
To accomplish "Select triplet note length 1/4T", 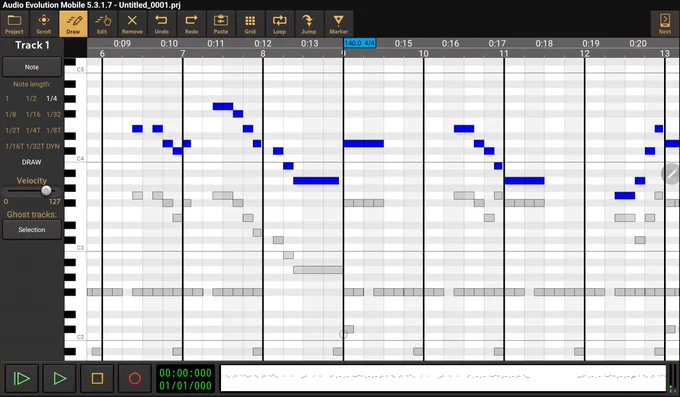I will pyautogui.click(x=33, y=130).
